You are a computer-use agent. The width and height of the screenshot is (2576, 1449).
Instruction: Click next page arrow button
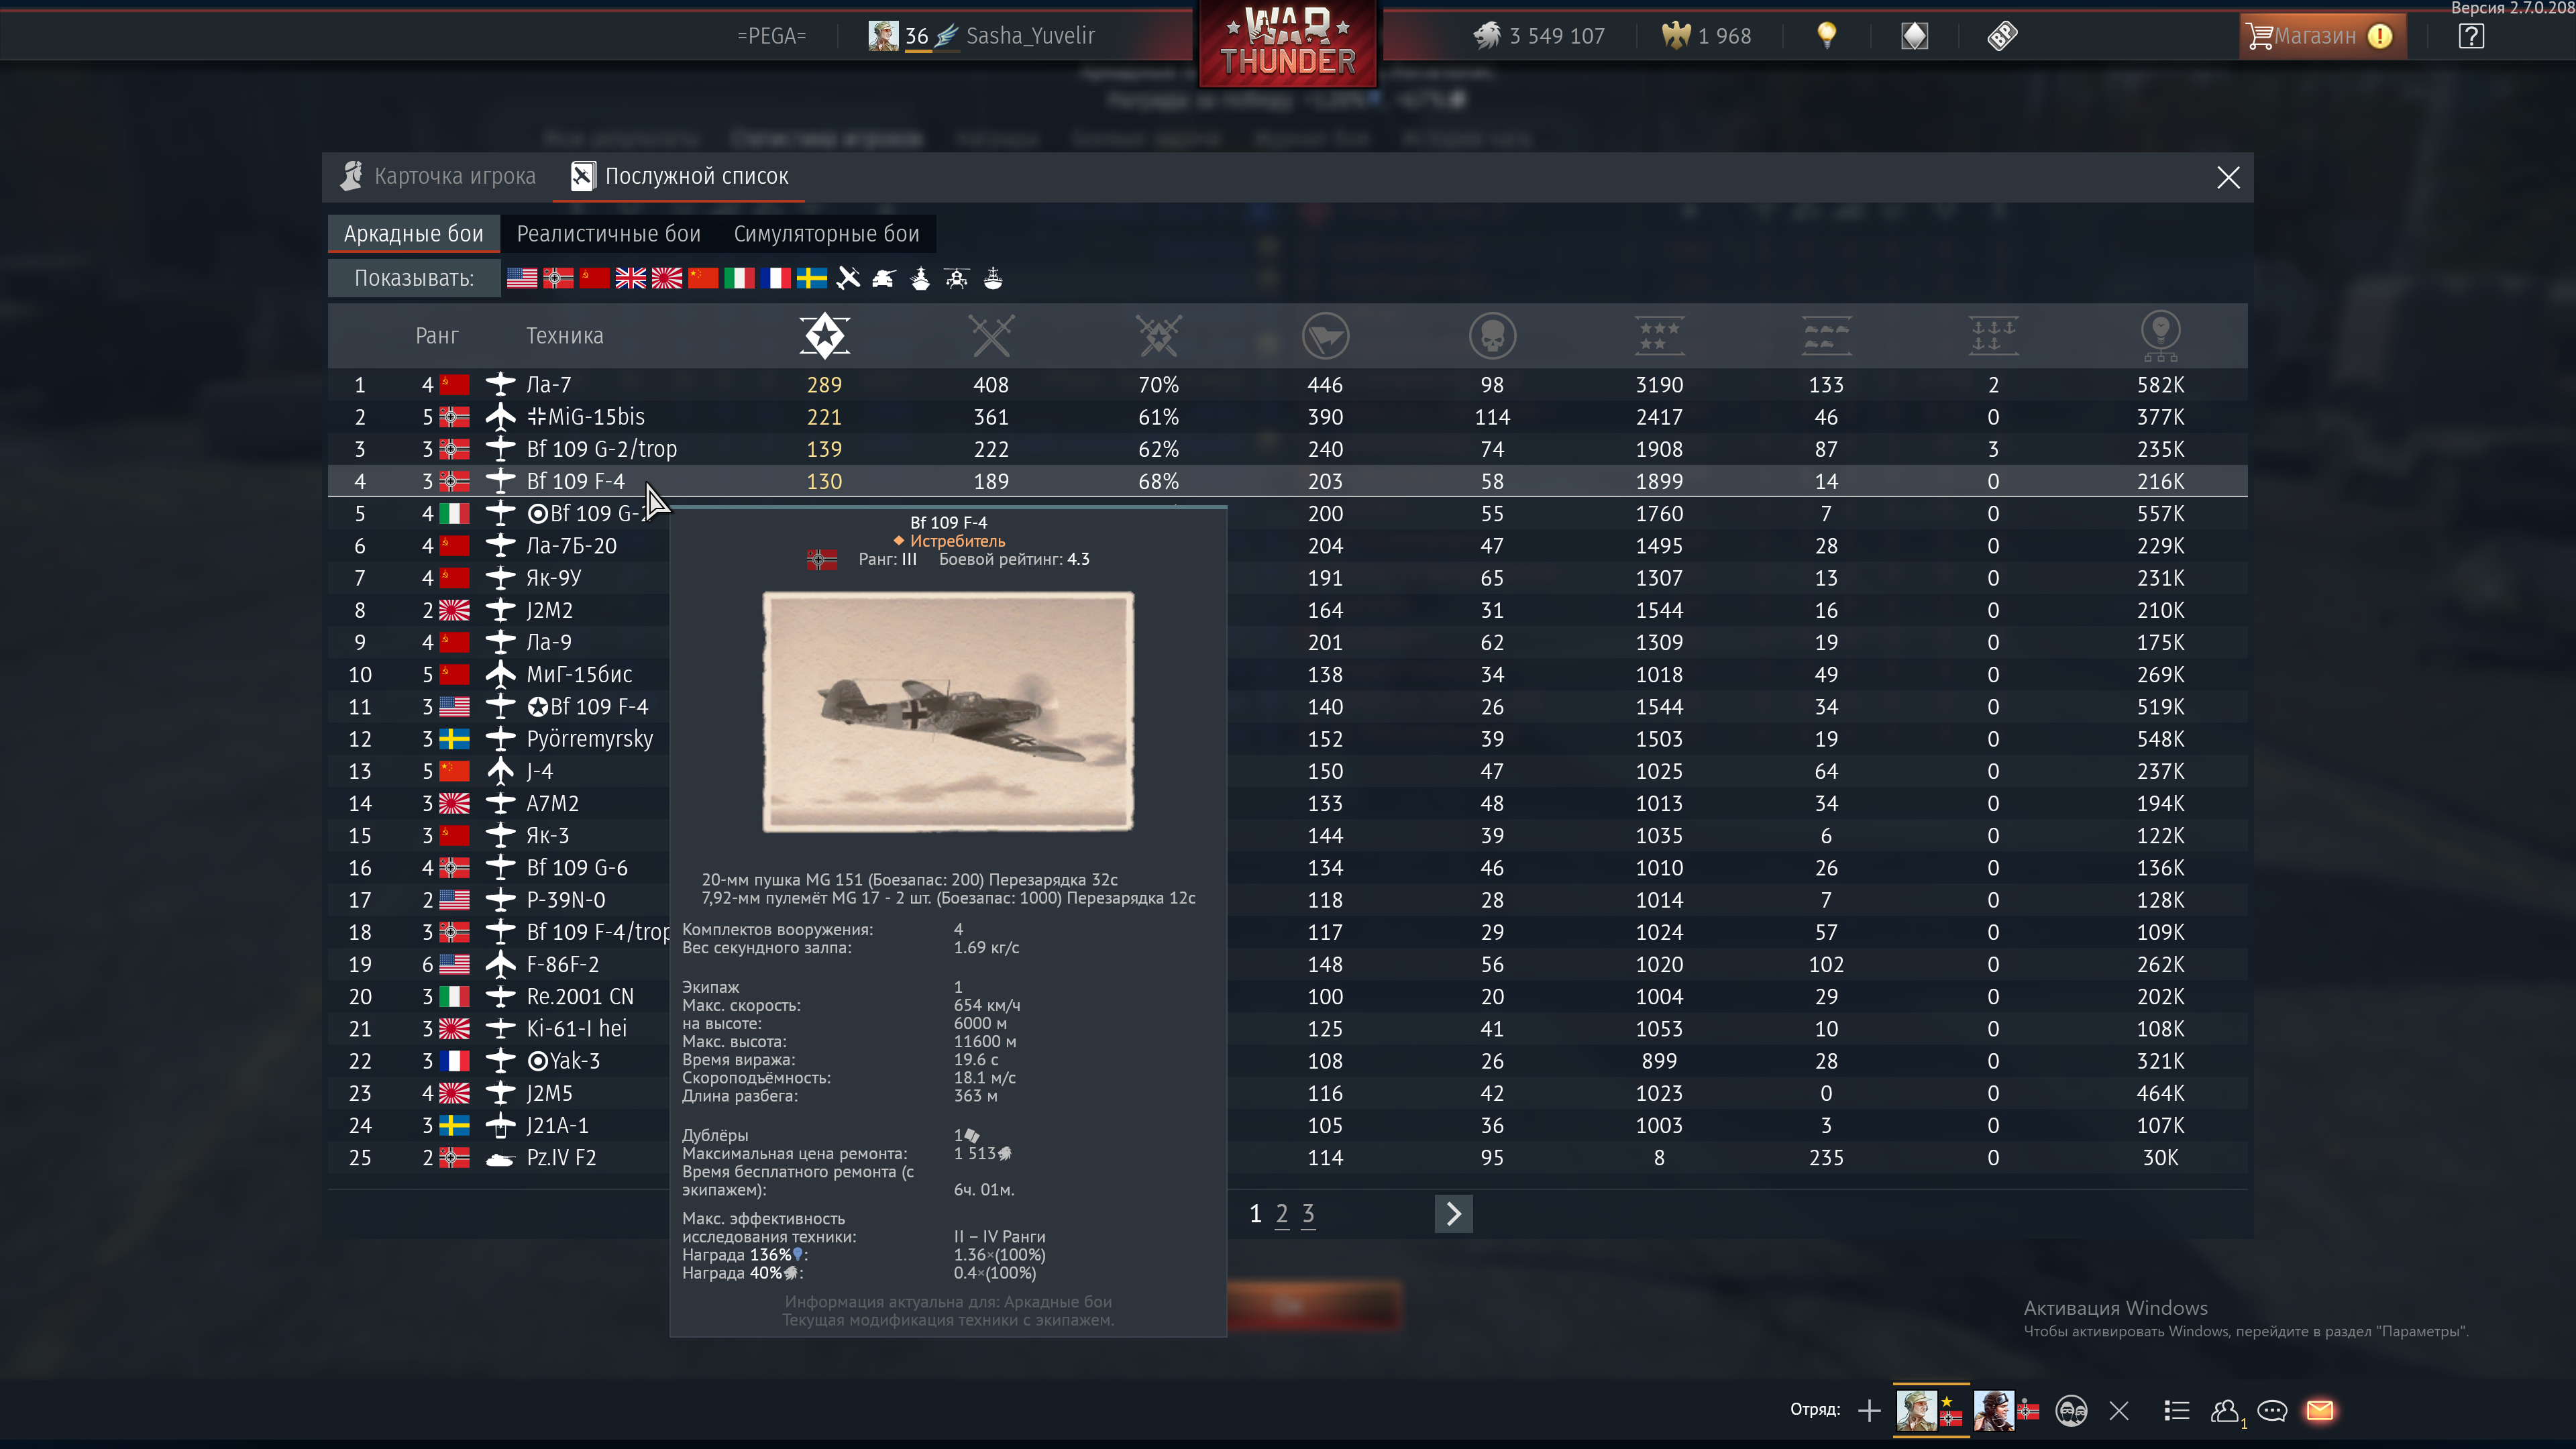tap(1453, 1214)
